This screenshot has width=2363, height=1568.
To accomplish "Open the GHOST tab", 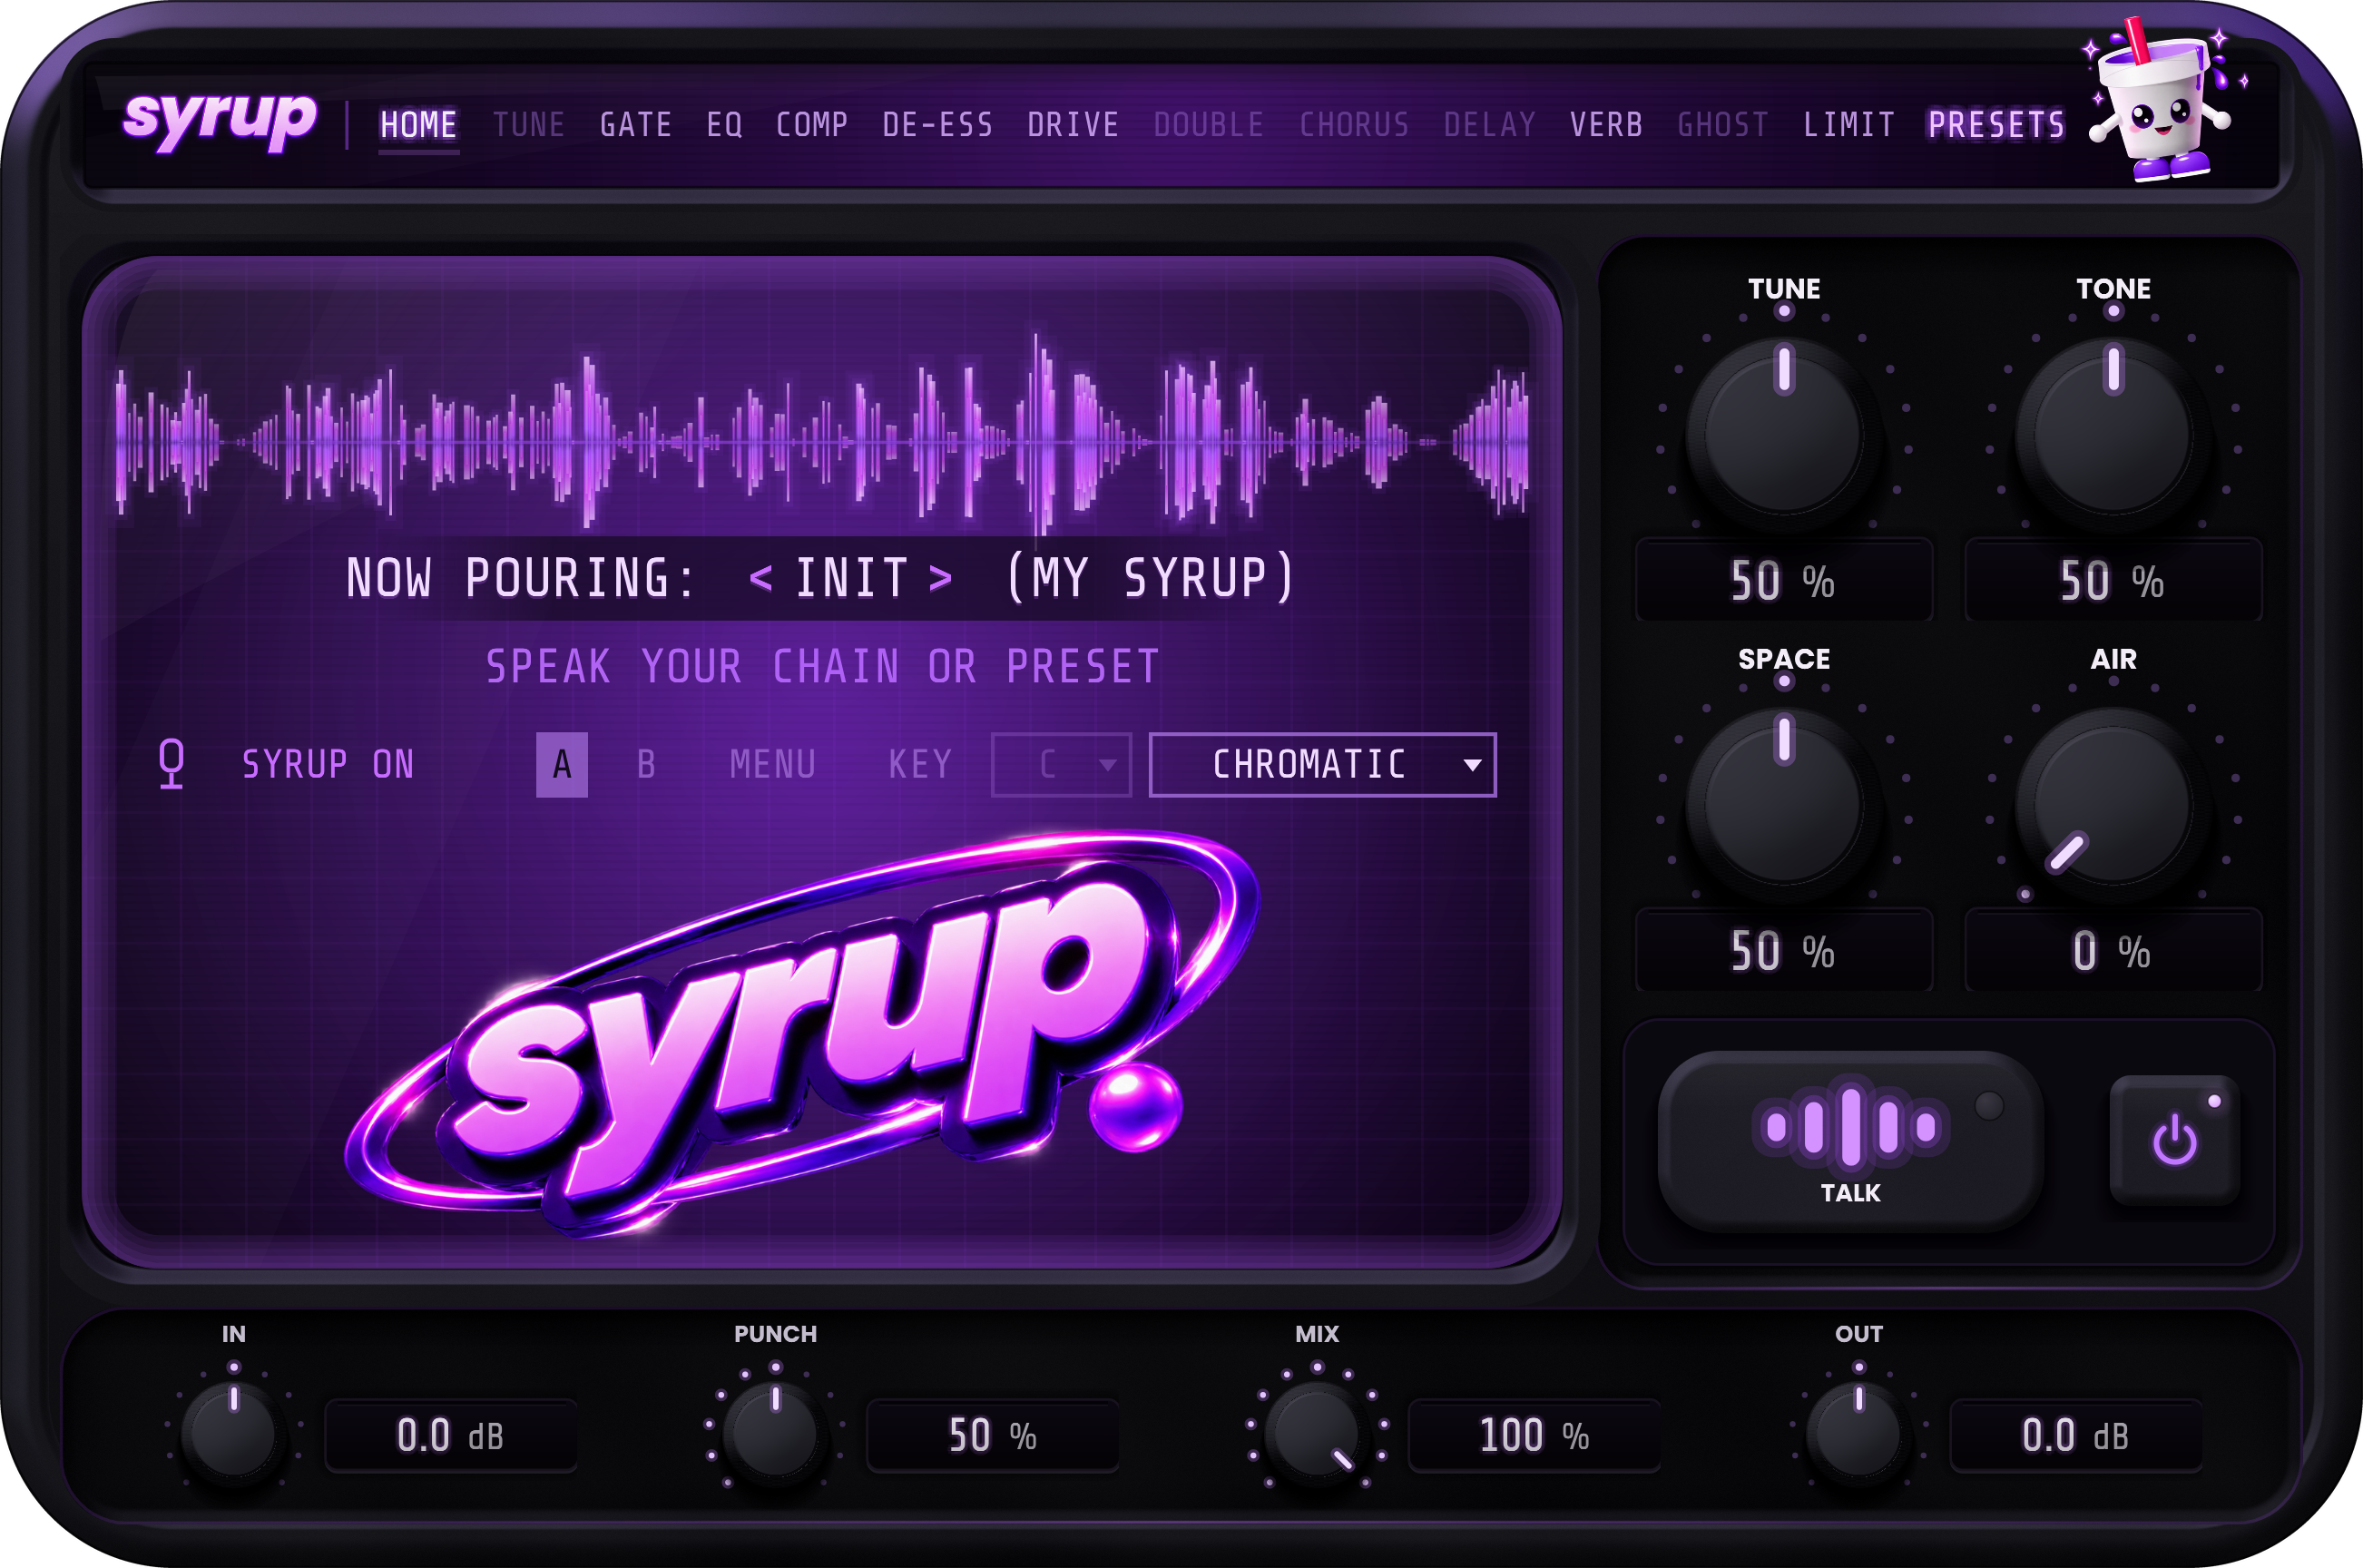I will (x=1723, y=125).
